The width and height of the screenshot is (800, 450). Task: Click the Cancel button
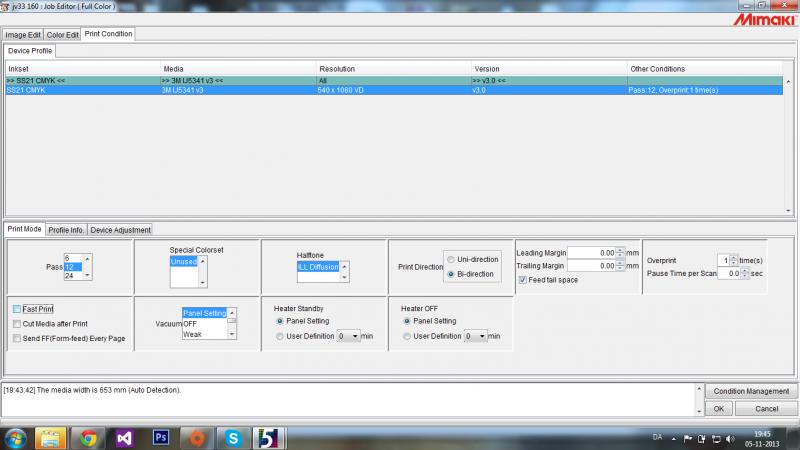click(766, 409)
